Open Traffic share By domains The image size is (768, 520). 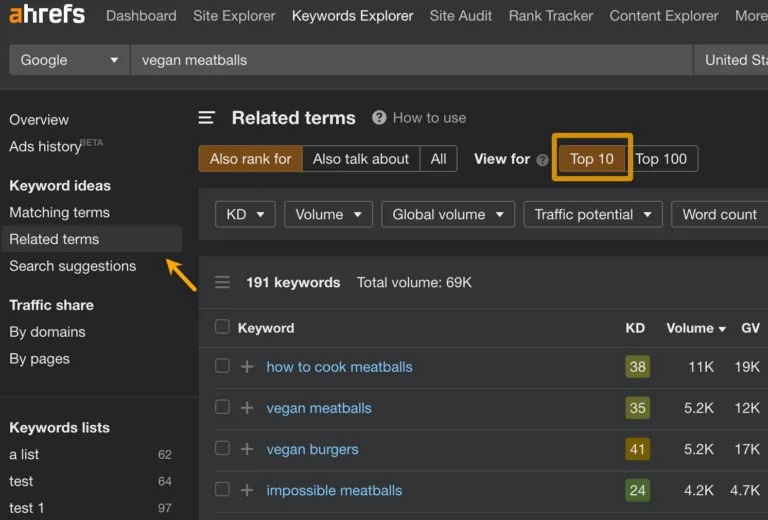pyautogui.click(x=47, y=332)
